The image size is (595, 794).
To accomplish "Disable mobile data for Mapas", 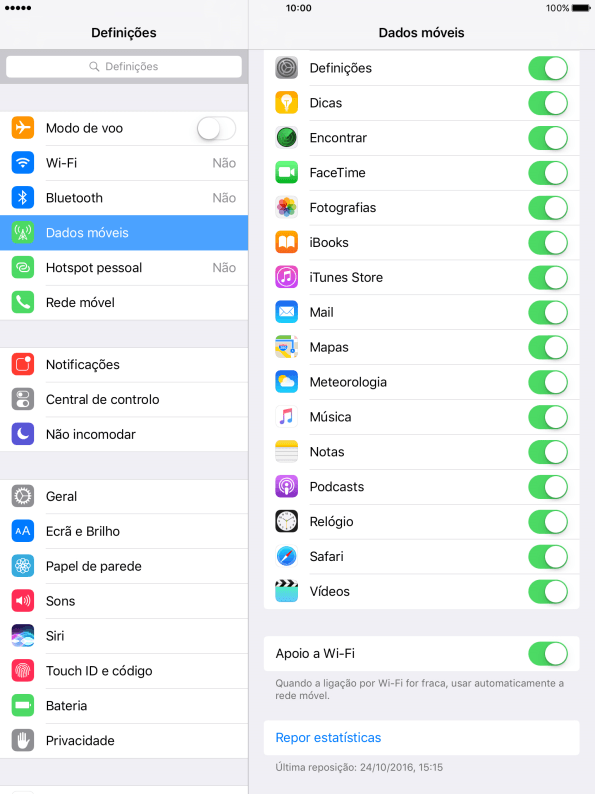I will pyautogui.click(x=548, y=347).
